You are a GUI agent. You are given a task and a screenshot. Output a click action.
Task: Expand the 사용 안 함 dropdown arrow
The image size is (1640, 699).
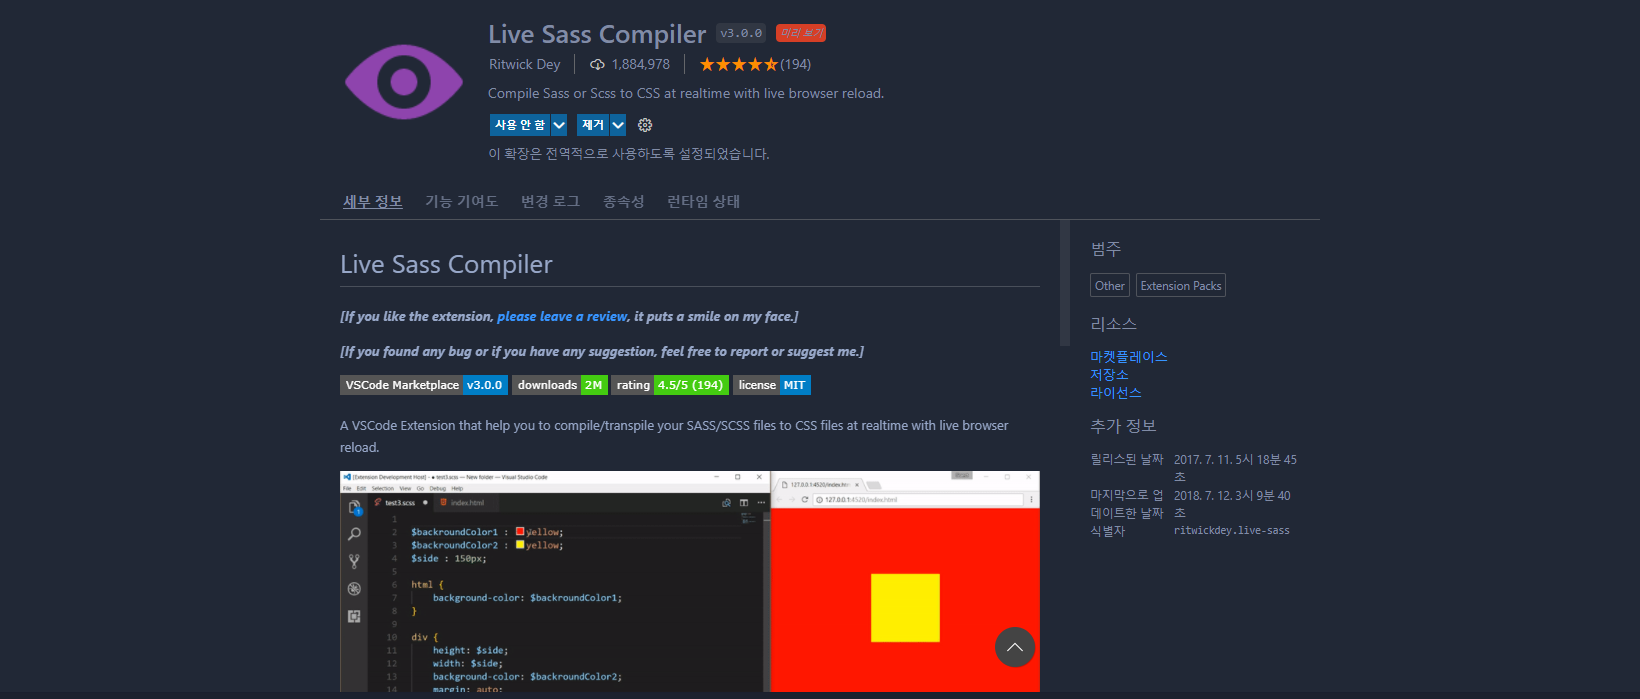tap(559, 125)
